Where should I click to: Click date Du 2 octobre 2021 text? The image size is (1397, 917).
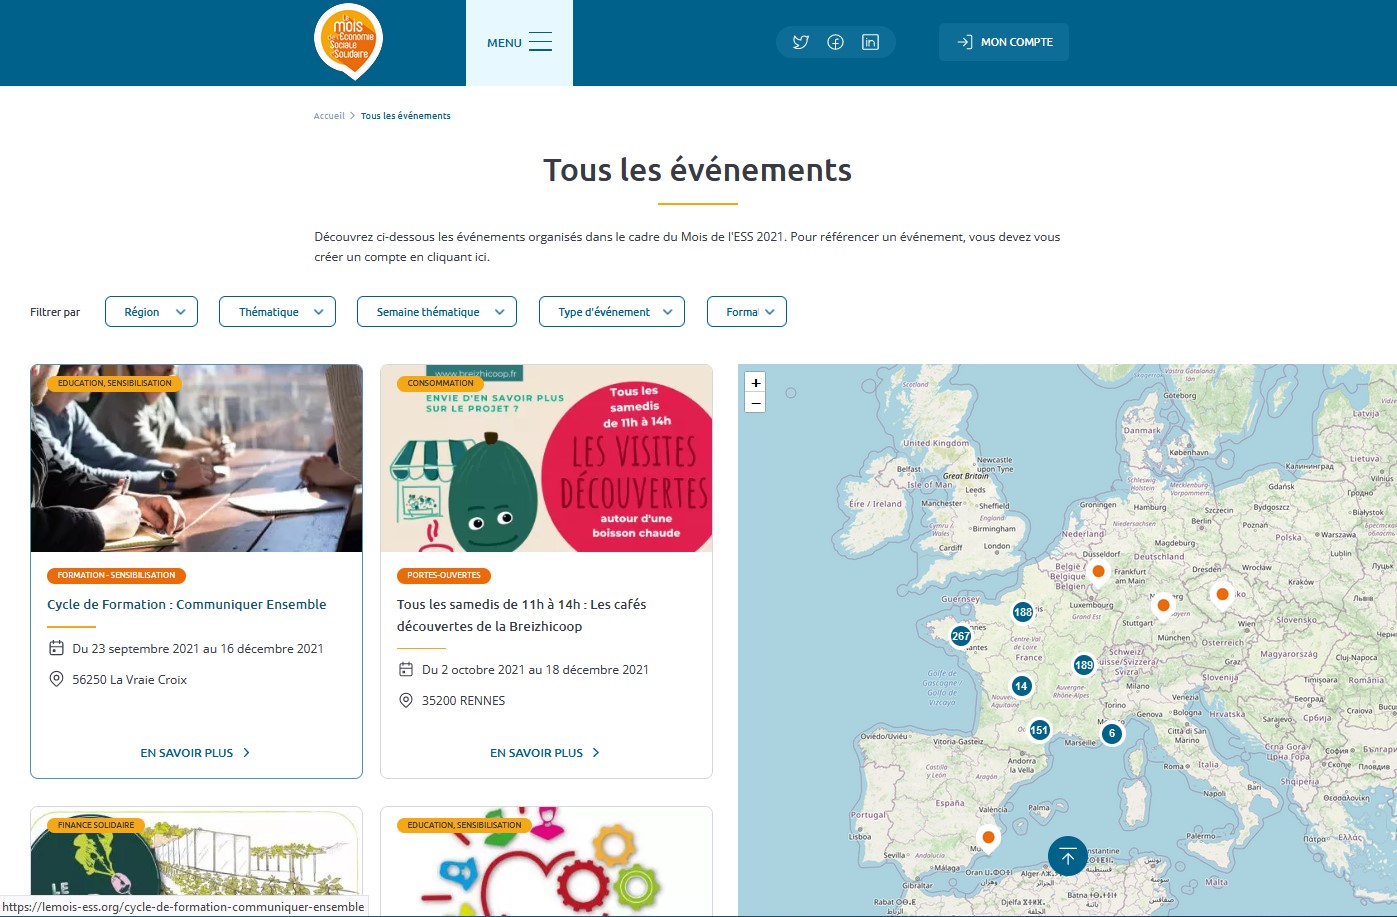[x=536, y=670]
